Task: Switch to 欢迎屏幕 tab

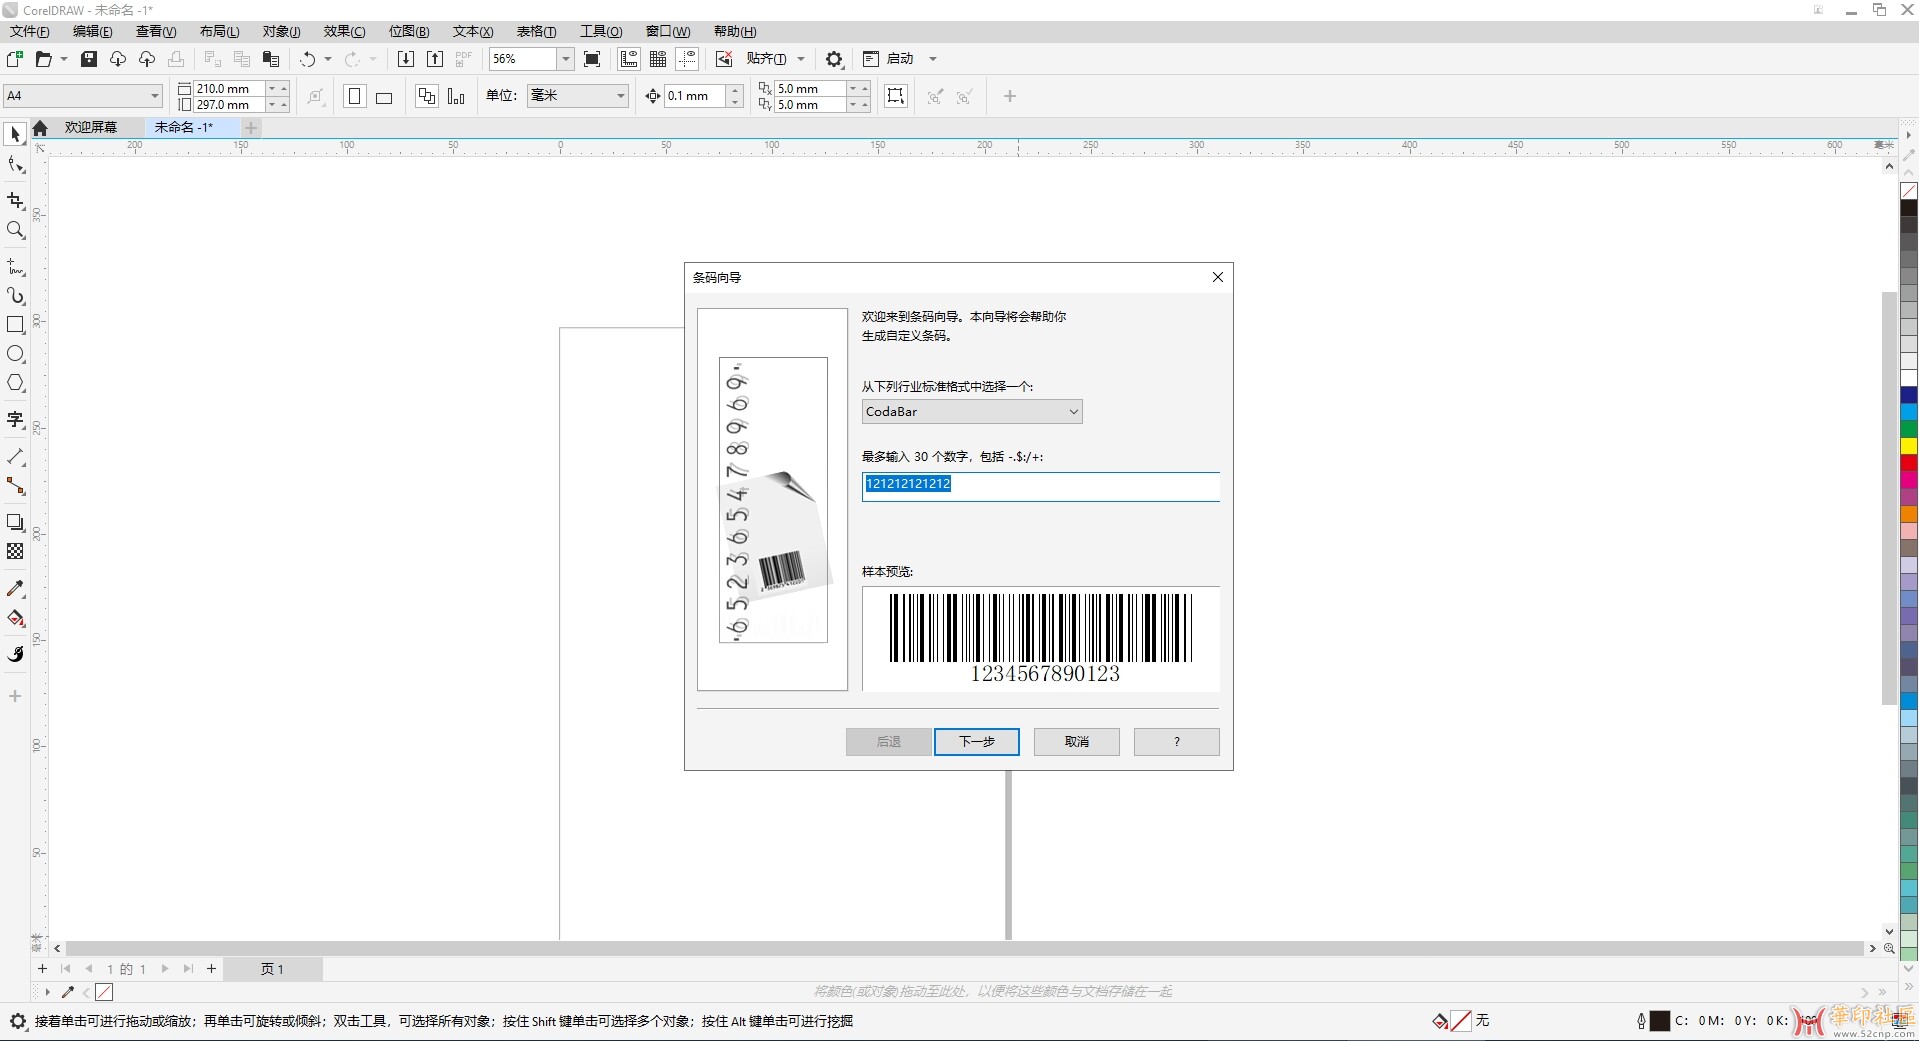Action: point(91,127)
